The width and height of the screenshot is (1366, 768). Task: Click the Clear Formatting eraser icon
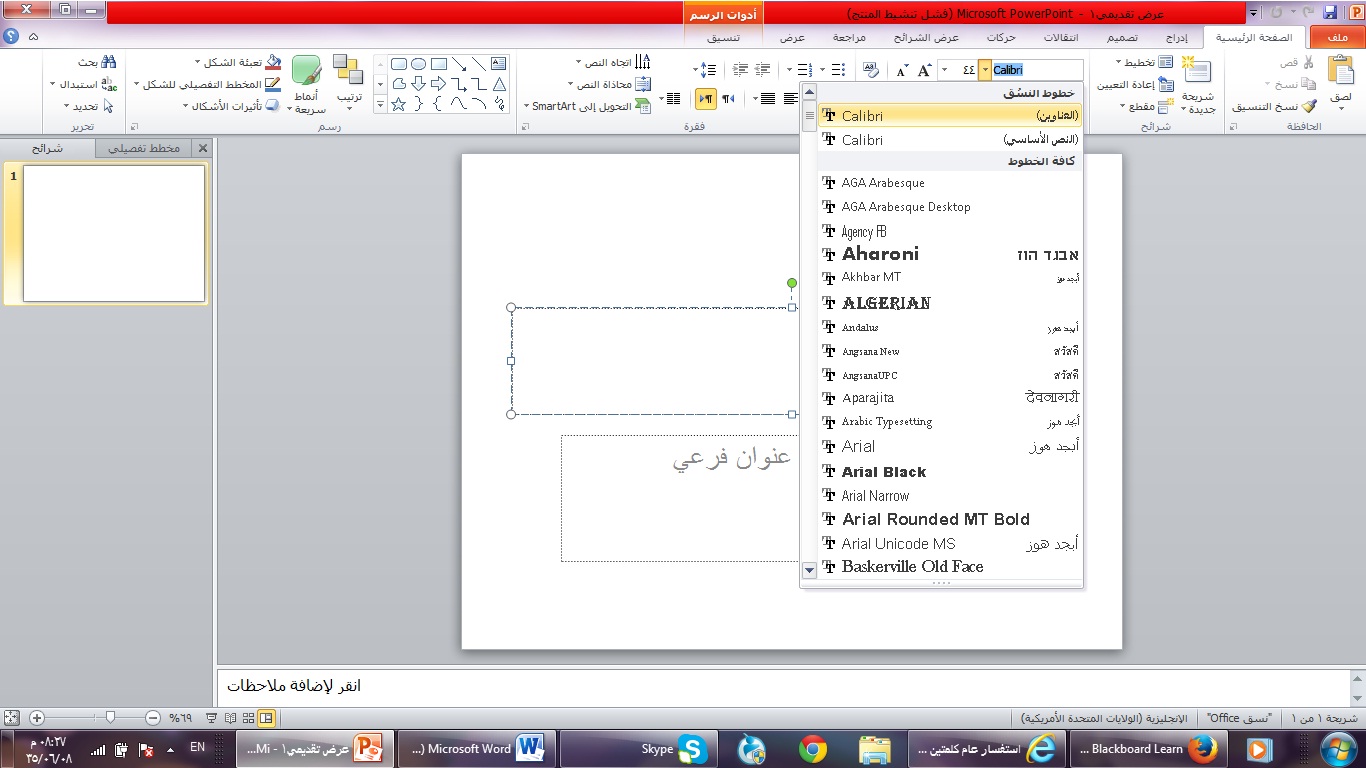point(870,70)
